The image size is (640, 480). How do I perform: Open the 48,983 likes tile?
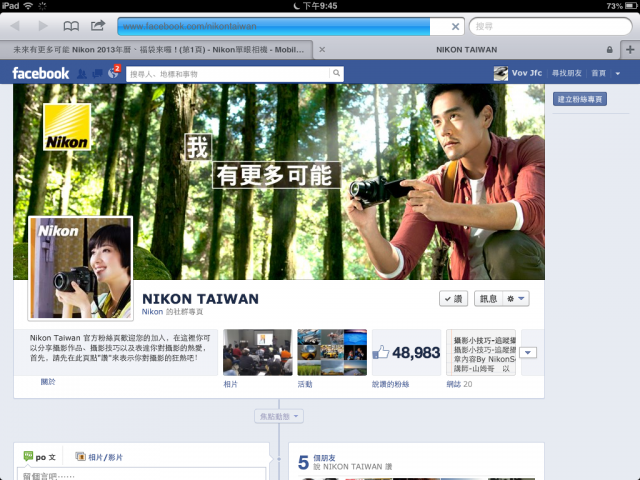pos(407,352)
